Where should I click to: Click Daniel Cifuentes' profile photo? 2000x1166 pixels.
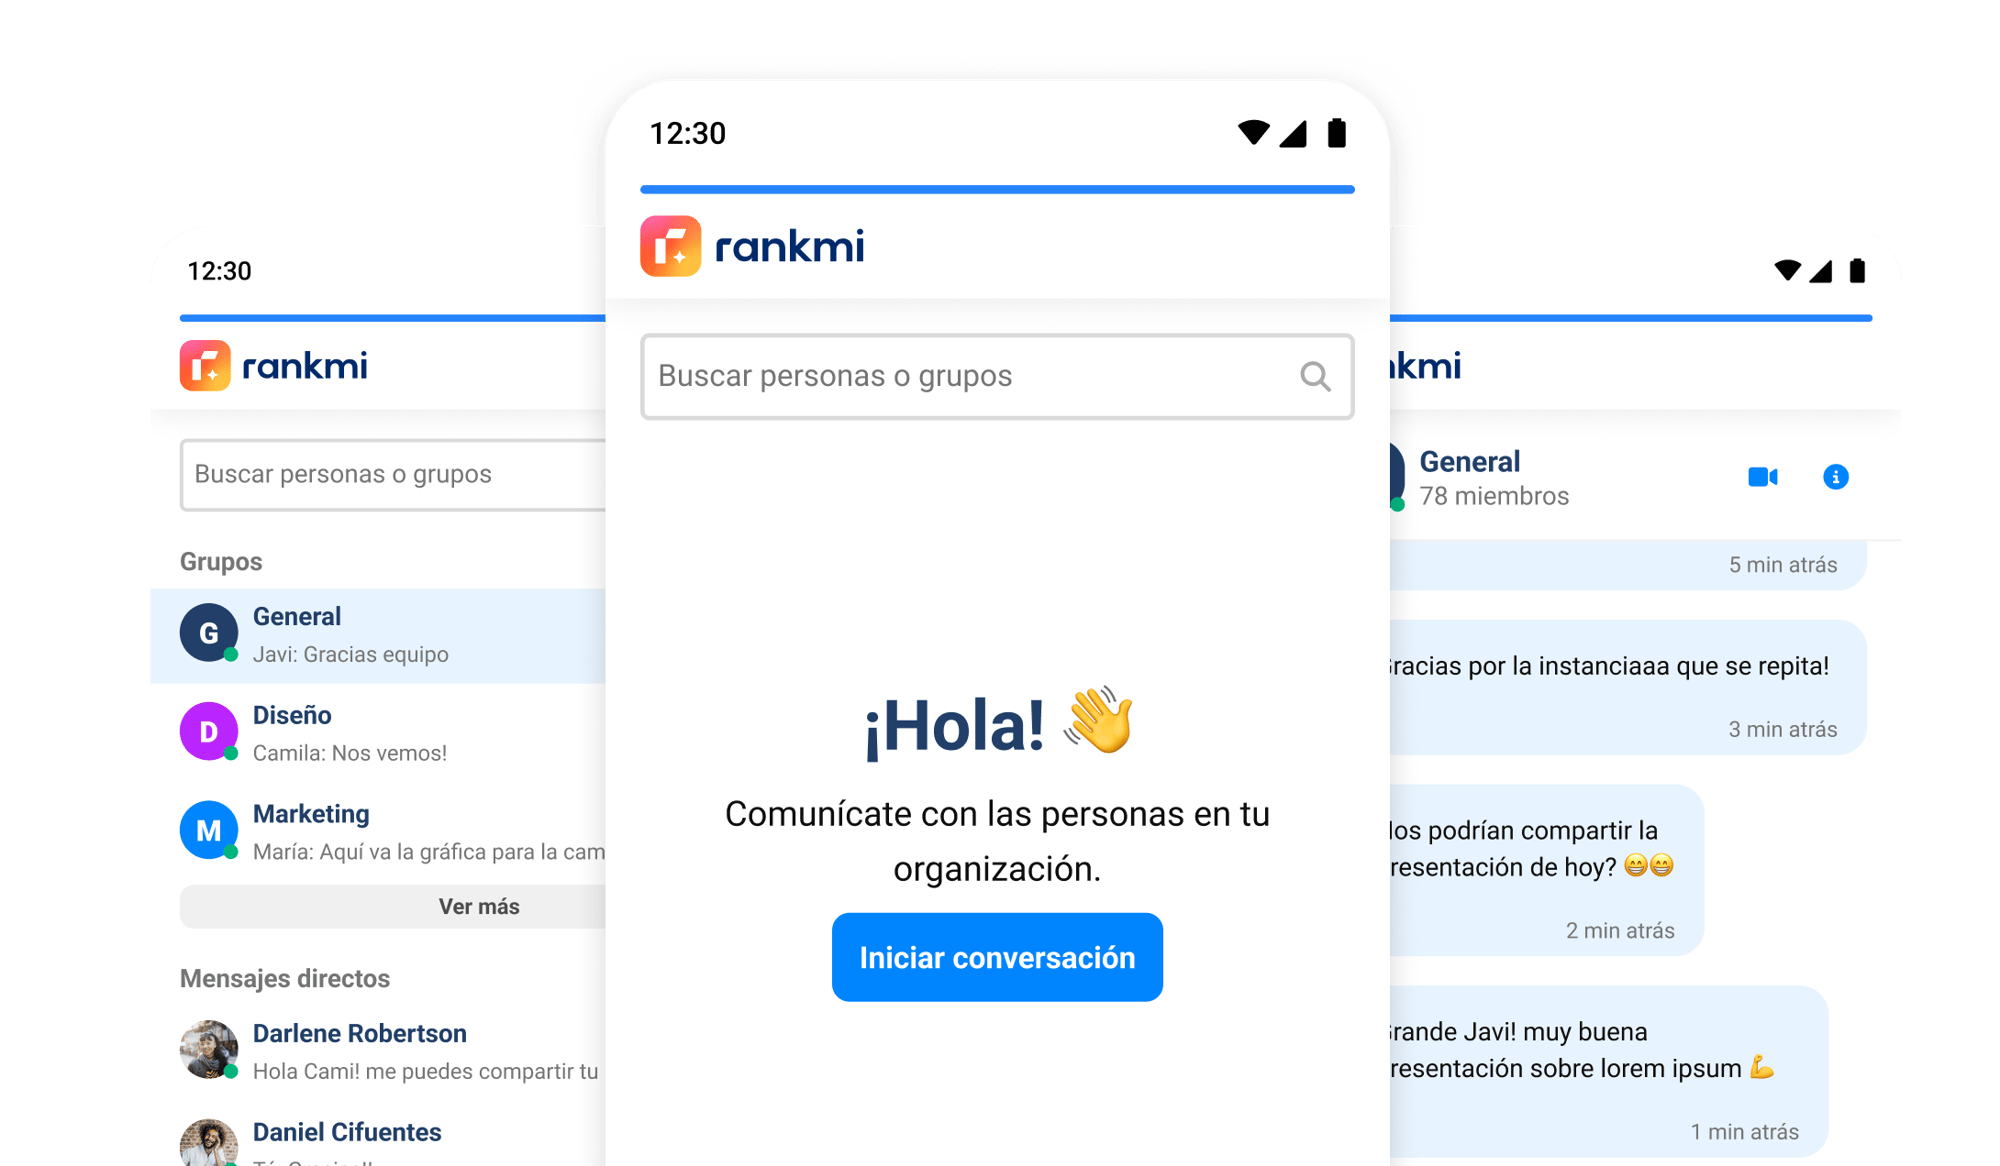pos(208,1142)
